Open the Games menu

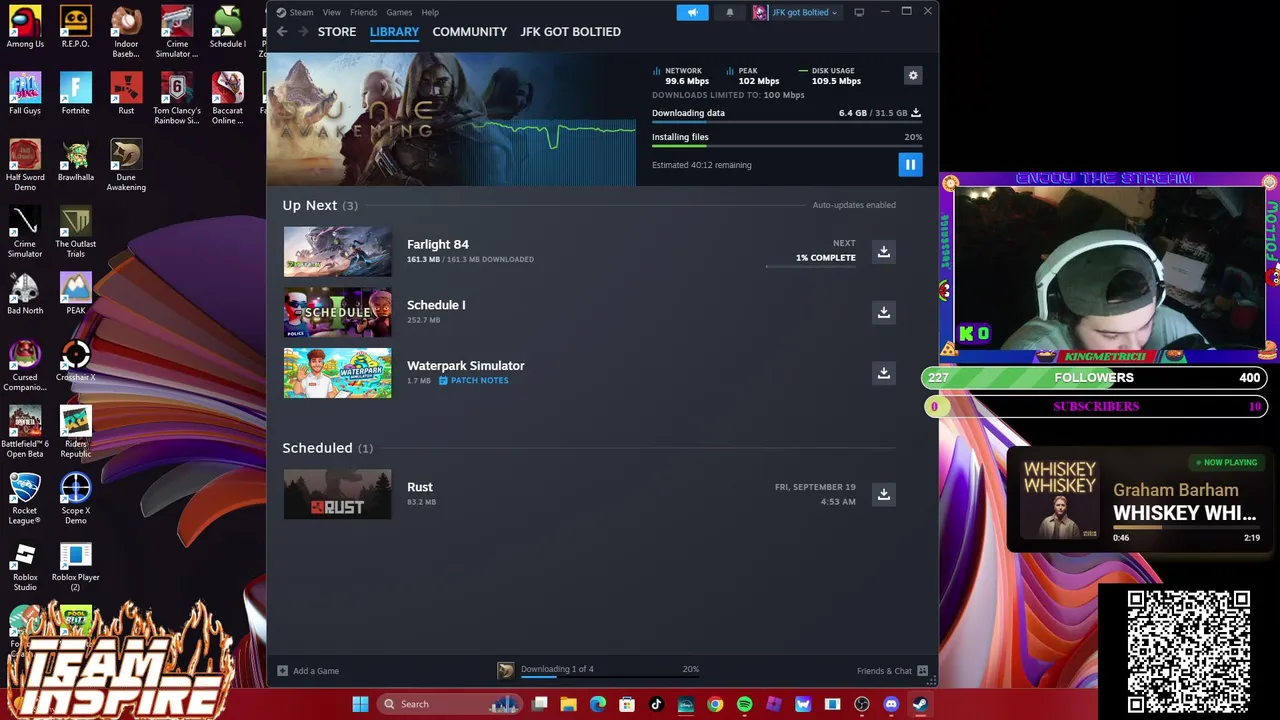tap(399, 12)
